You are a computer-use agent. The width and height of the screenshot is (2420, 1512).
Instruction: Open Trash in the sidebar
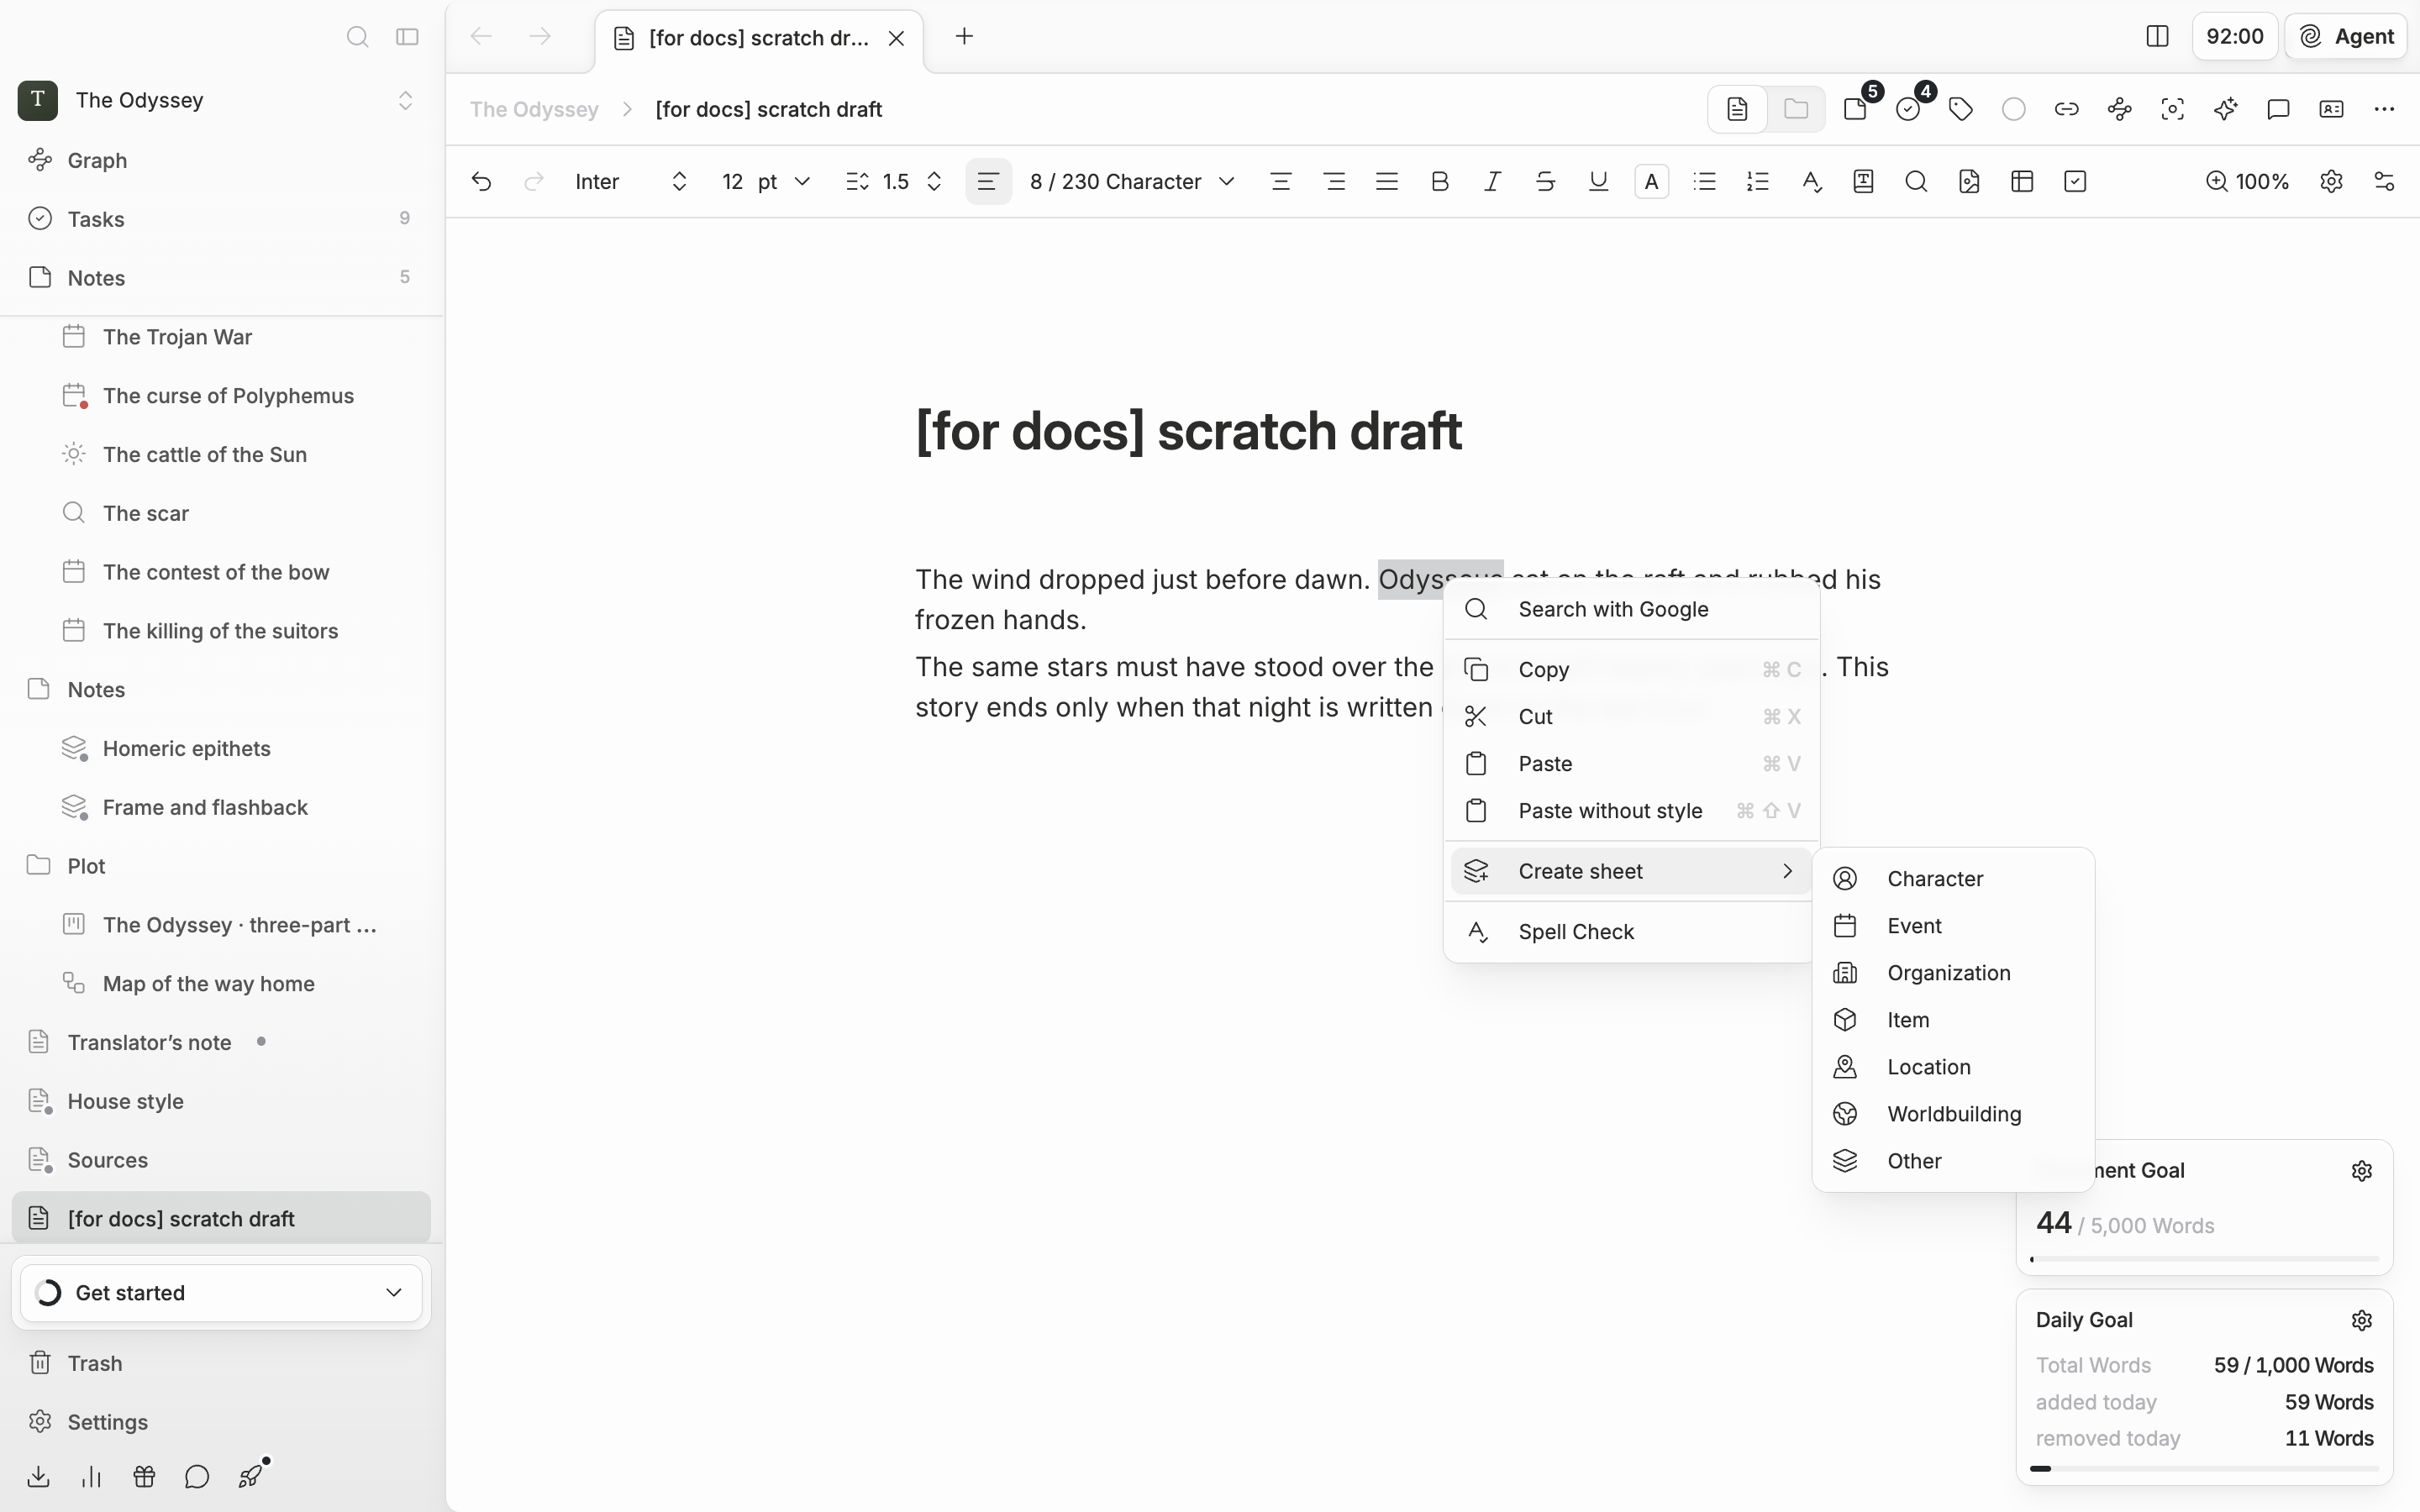coord(222,1363)
